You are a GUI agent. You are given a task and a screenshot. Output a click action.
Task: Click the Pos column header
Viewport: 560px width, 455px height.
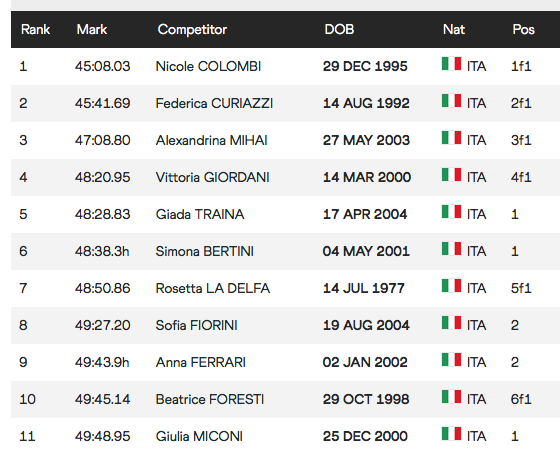click(524, 29)
